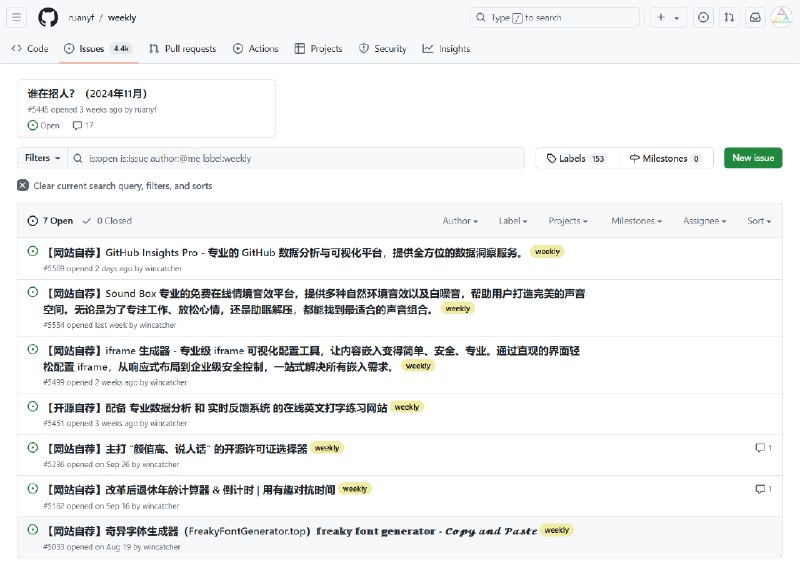Click the comment count 17 on pinned issue

83,126
